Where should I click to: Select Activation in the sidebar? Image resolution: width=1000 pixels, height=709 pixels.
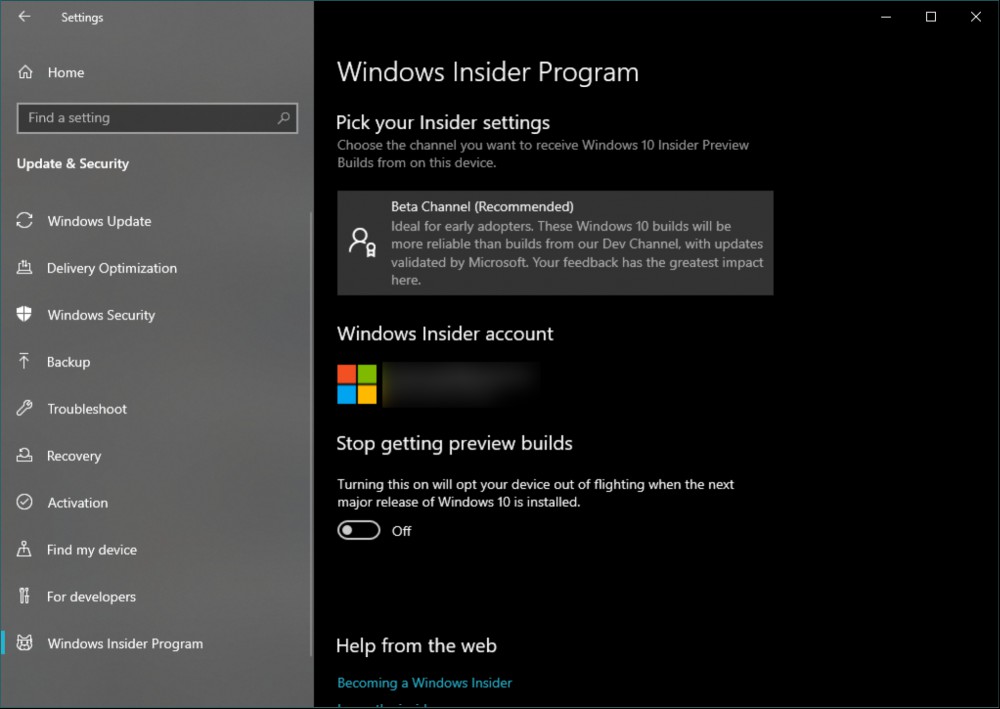(x=156, y=502)
